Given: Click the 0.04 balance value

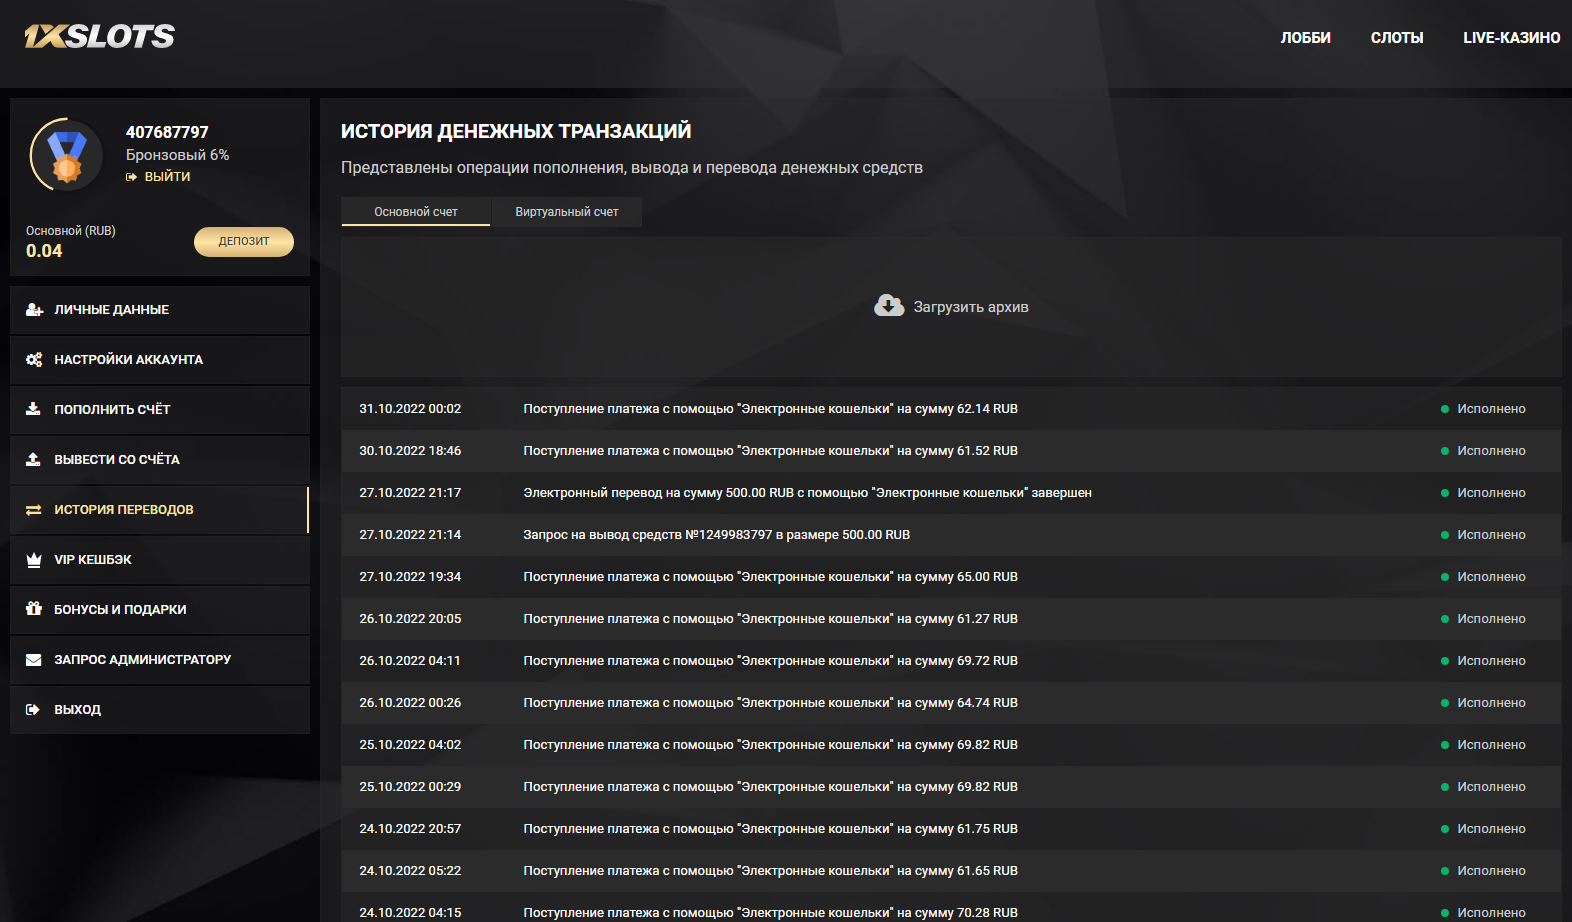Looking at the screenshot, I should (x=44, y=251).
